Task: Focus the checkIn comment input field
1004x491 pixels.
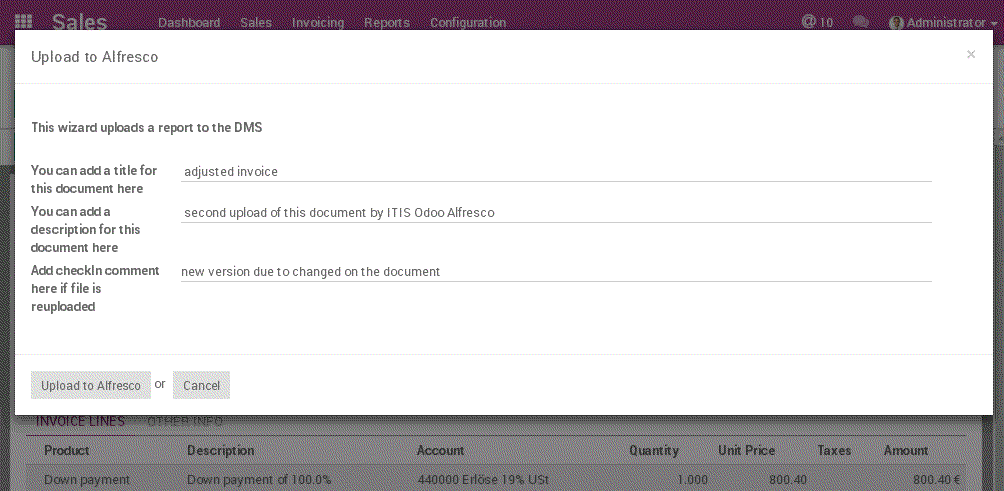Action: click(x=556, y=271)
